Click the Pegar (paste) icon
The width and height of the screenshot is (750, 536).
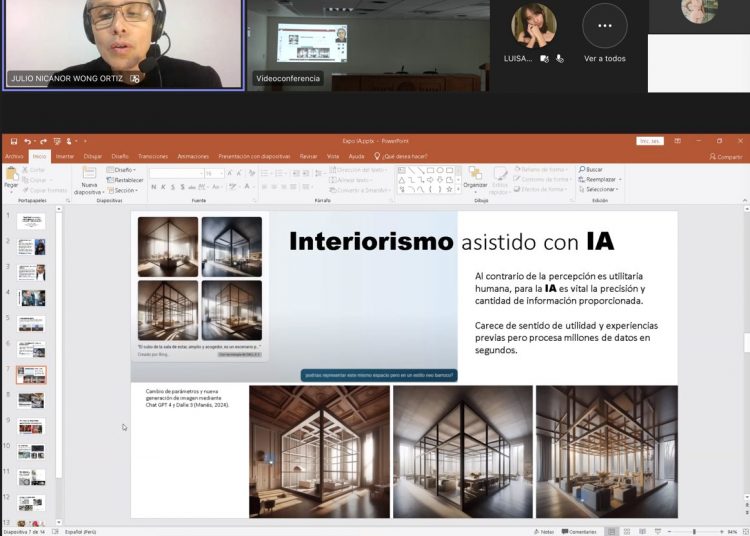pos(11,177)
